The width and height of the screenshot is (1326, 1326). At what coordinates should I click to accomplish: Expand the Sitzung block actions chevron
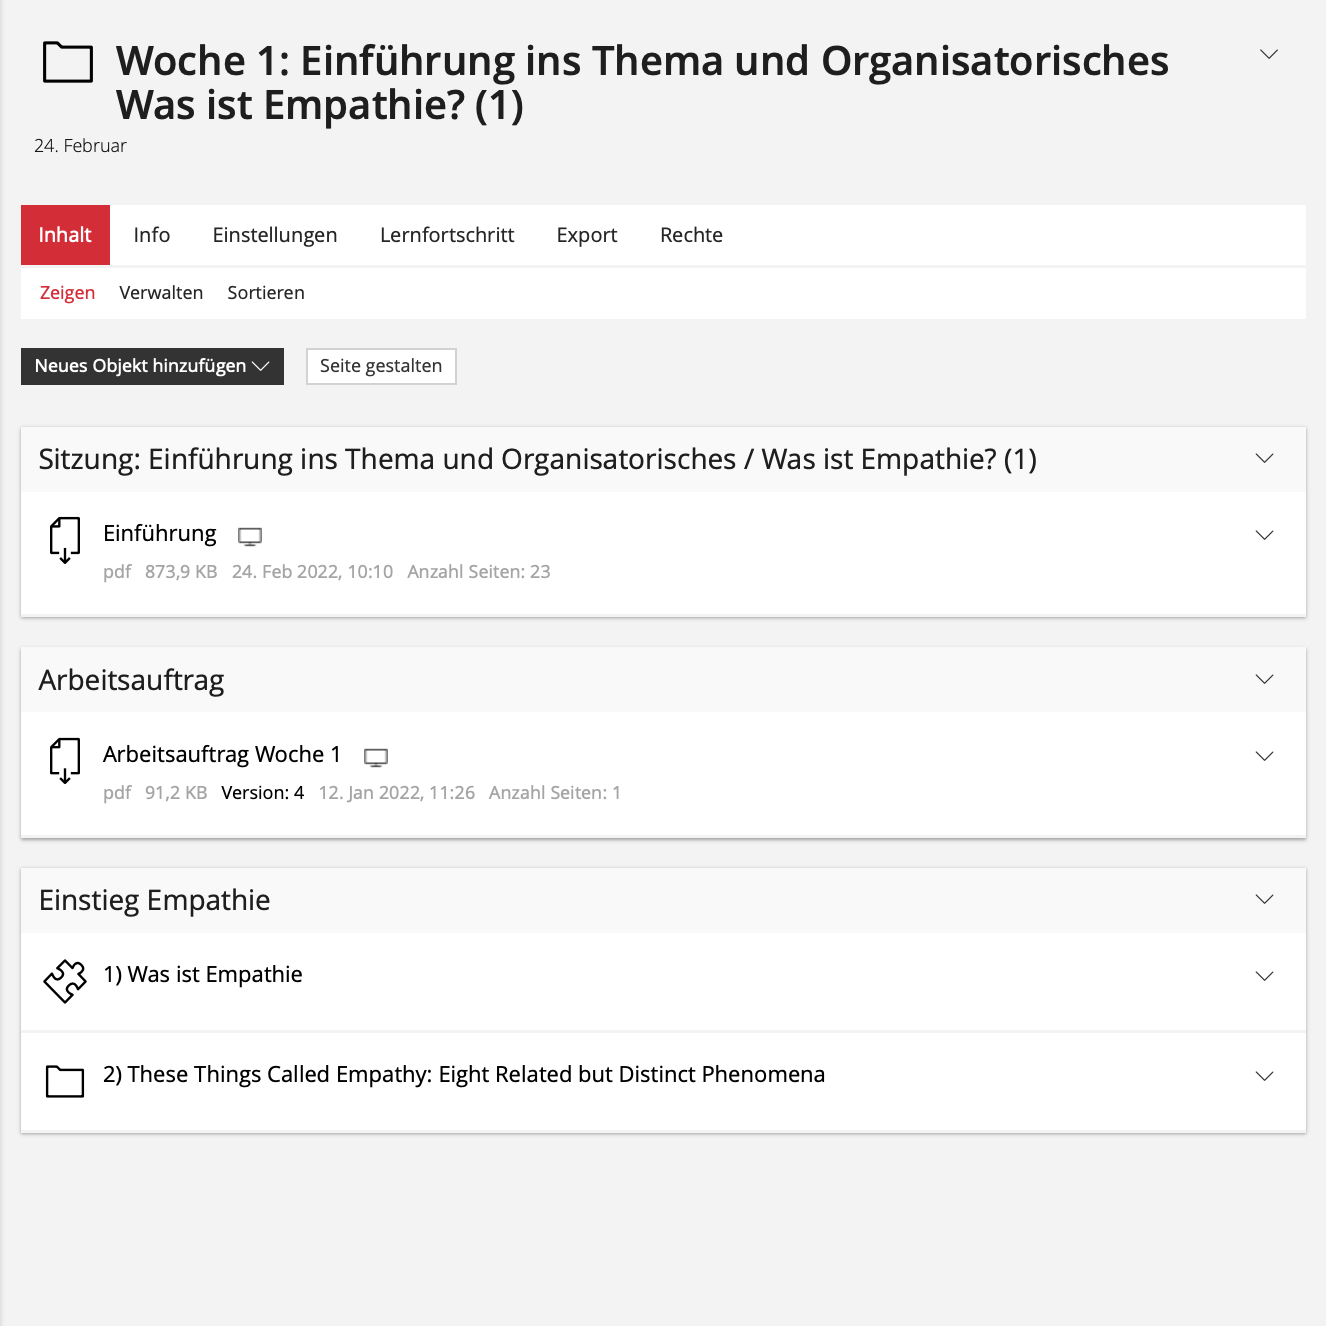[1264, 459]
